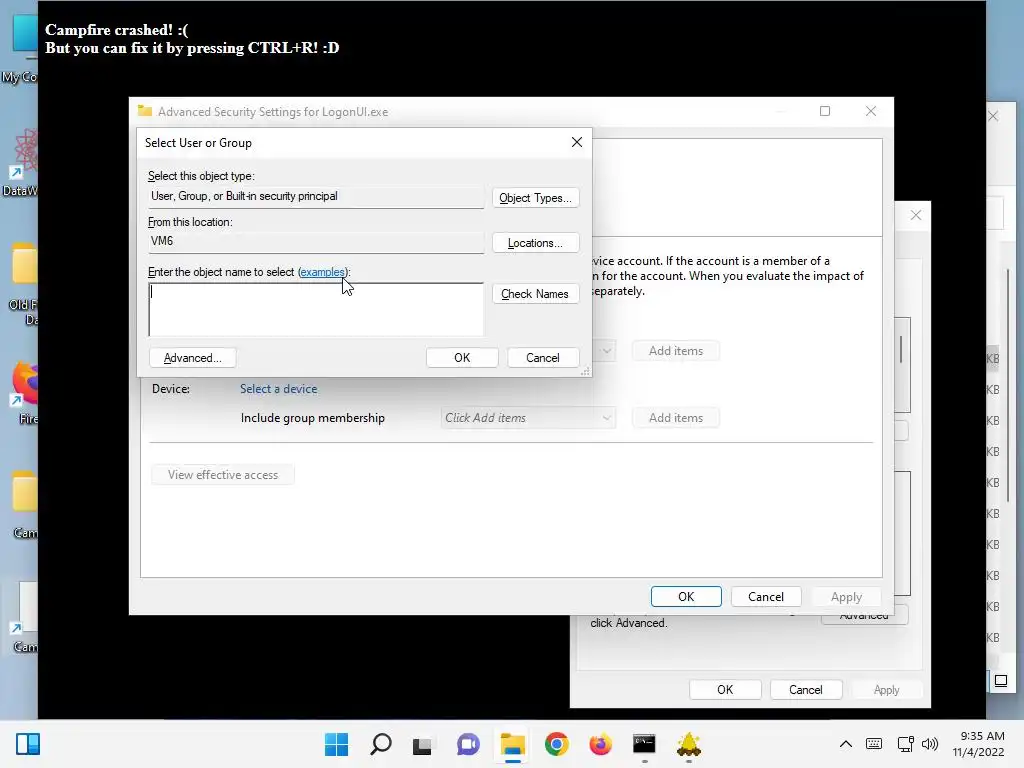Launch the Chat app from taskbar
The height and width of the screenshot is (768, 1024).
click(x=468, y=744)
